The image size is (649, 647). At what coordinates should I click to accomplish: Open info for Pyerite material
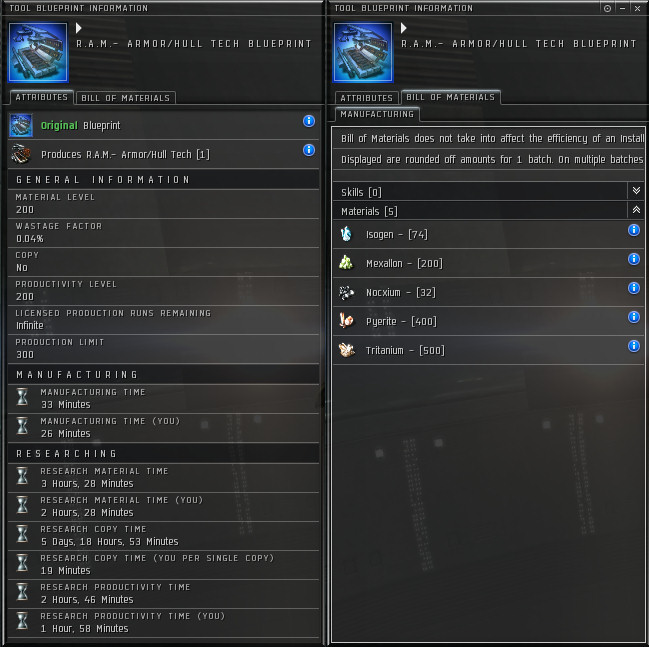coord(634,317)
